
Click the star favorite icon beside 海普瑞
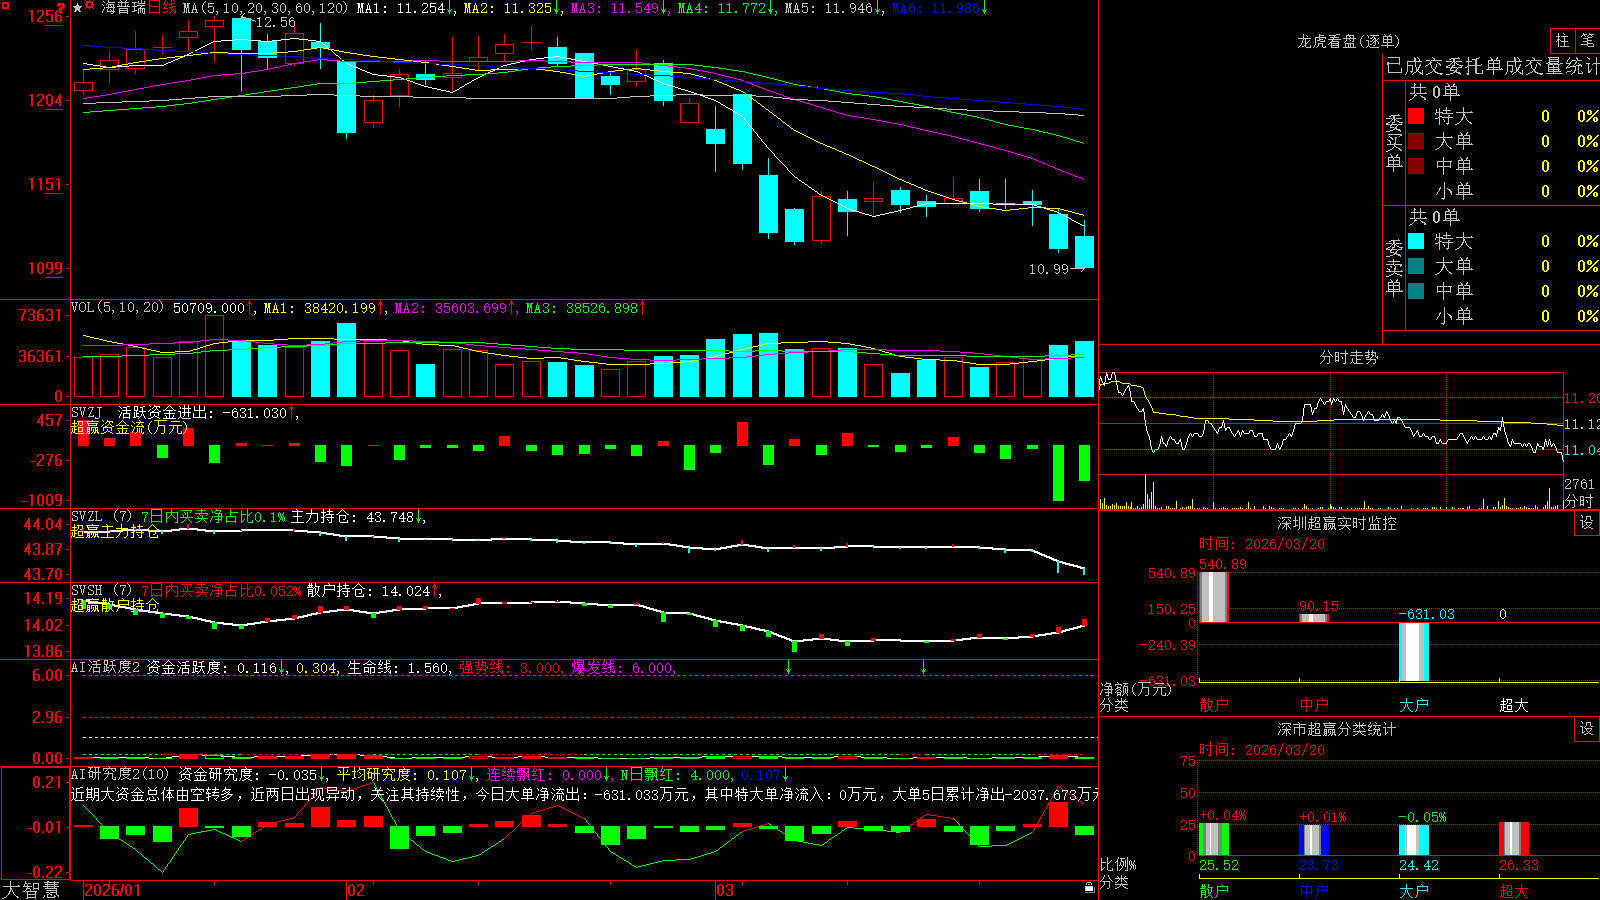78,8
